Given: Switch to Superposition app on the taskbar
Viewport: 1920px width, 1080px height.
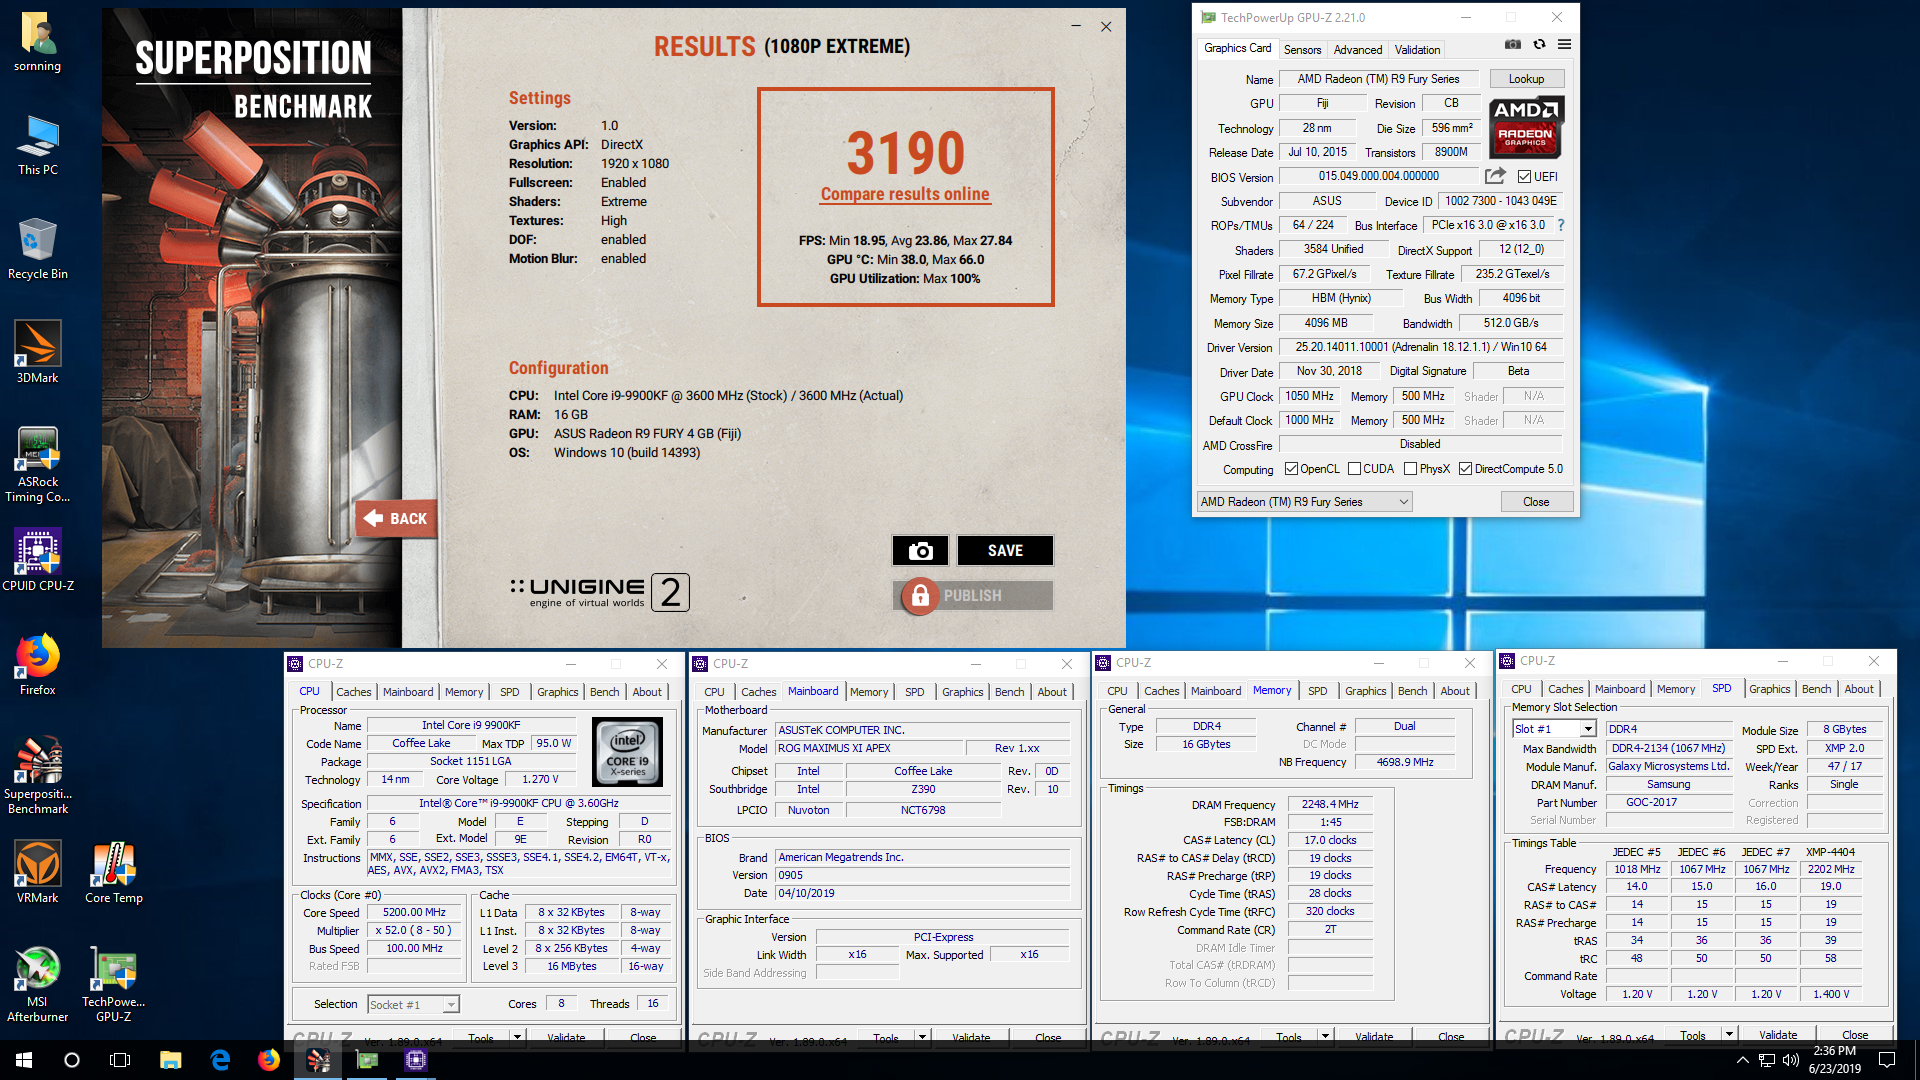Looking at the screenshot, I should tap(318, 1060).
